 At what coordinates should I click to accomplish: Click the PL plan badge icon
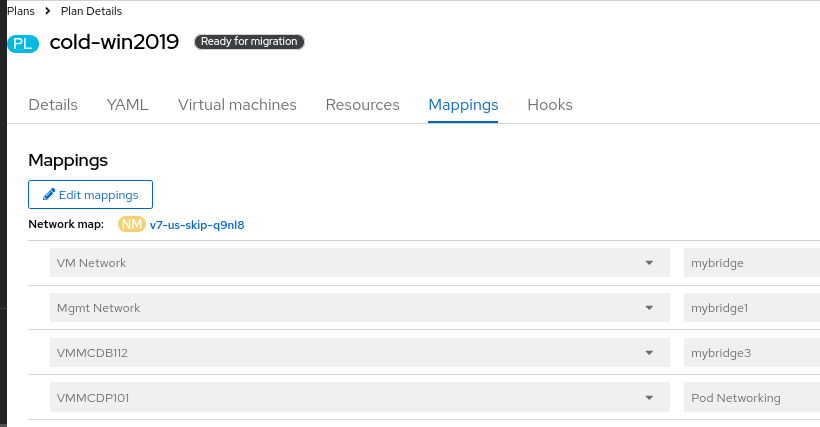[25, 43]
